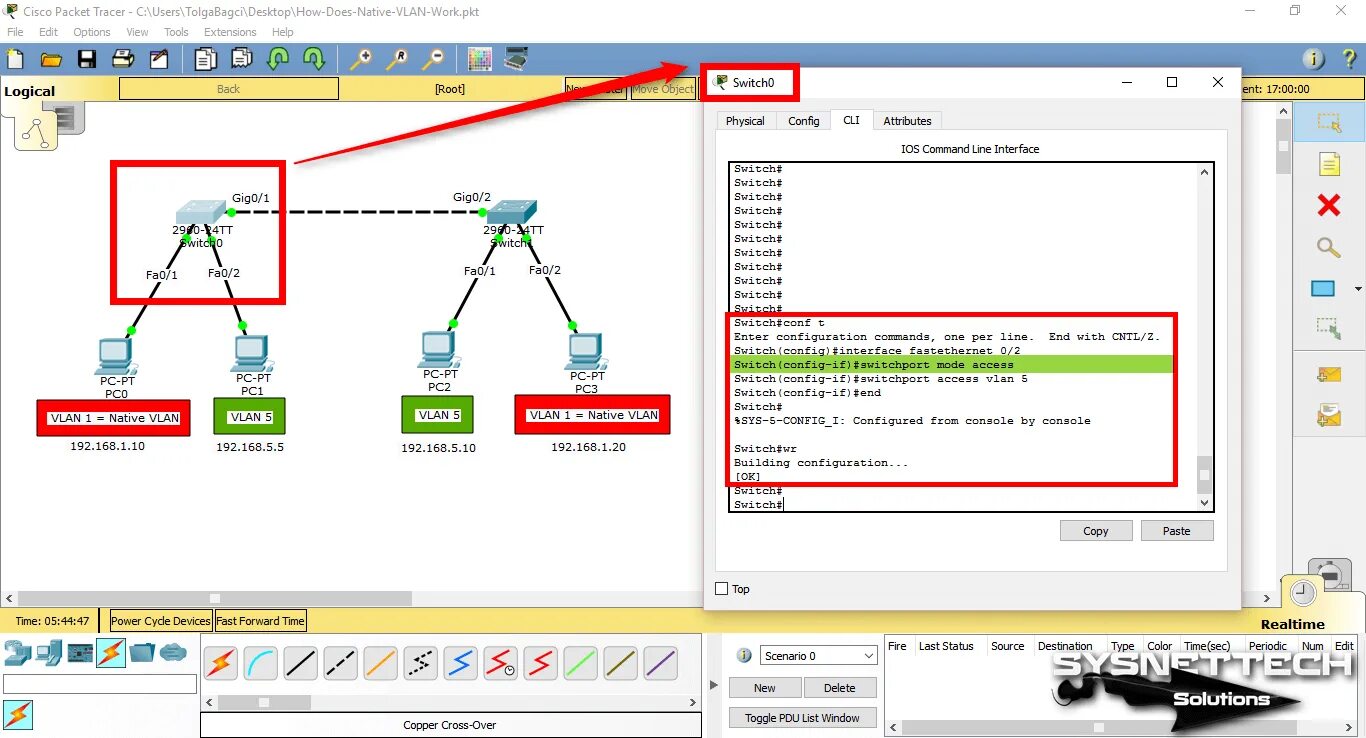
Task: Add a simple PDU
Action: click(1328, 376)
